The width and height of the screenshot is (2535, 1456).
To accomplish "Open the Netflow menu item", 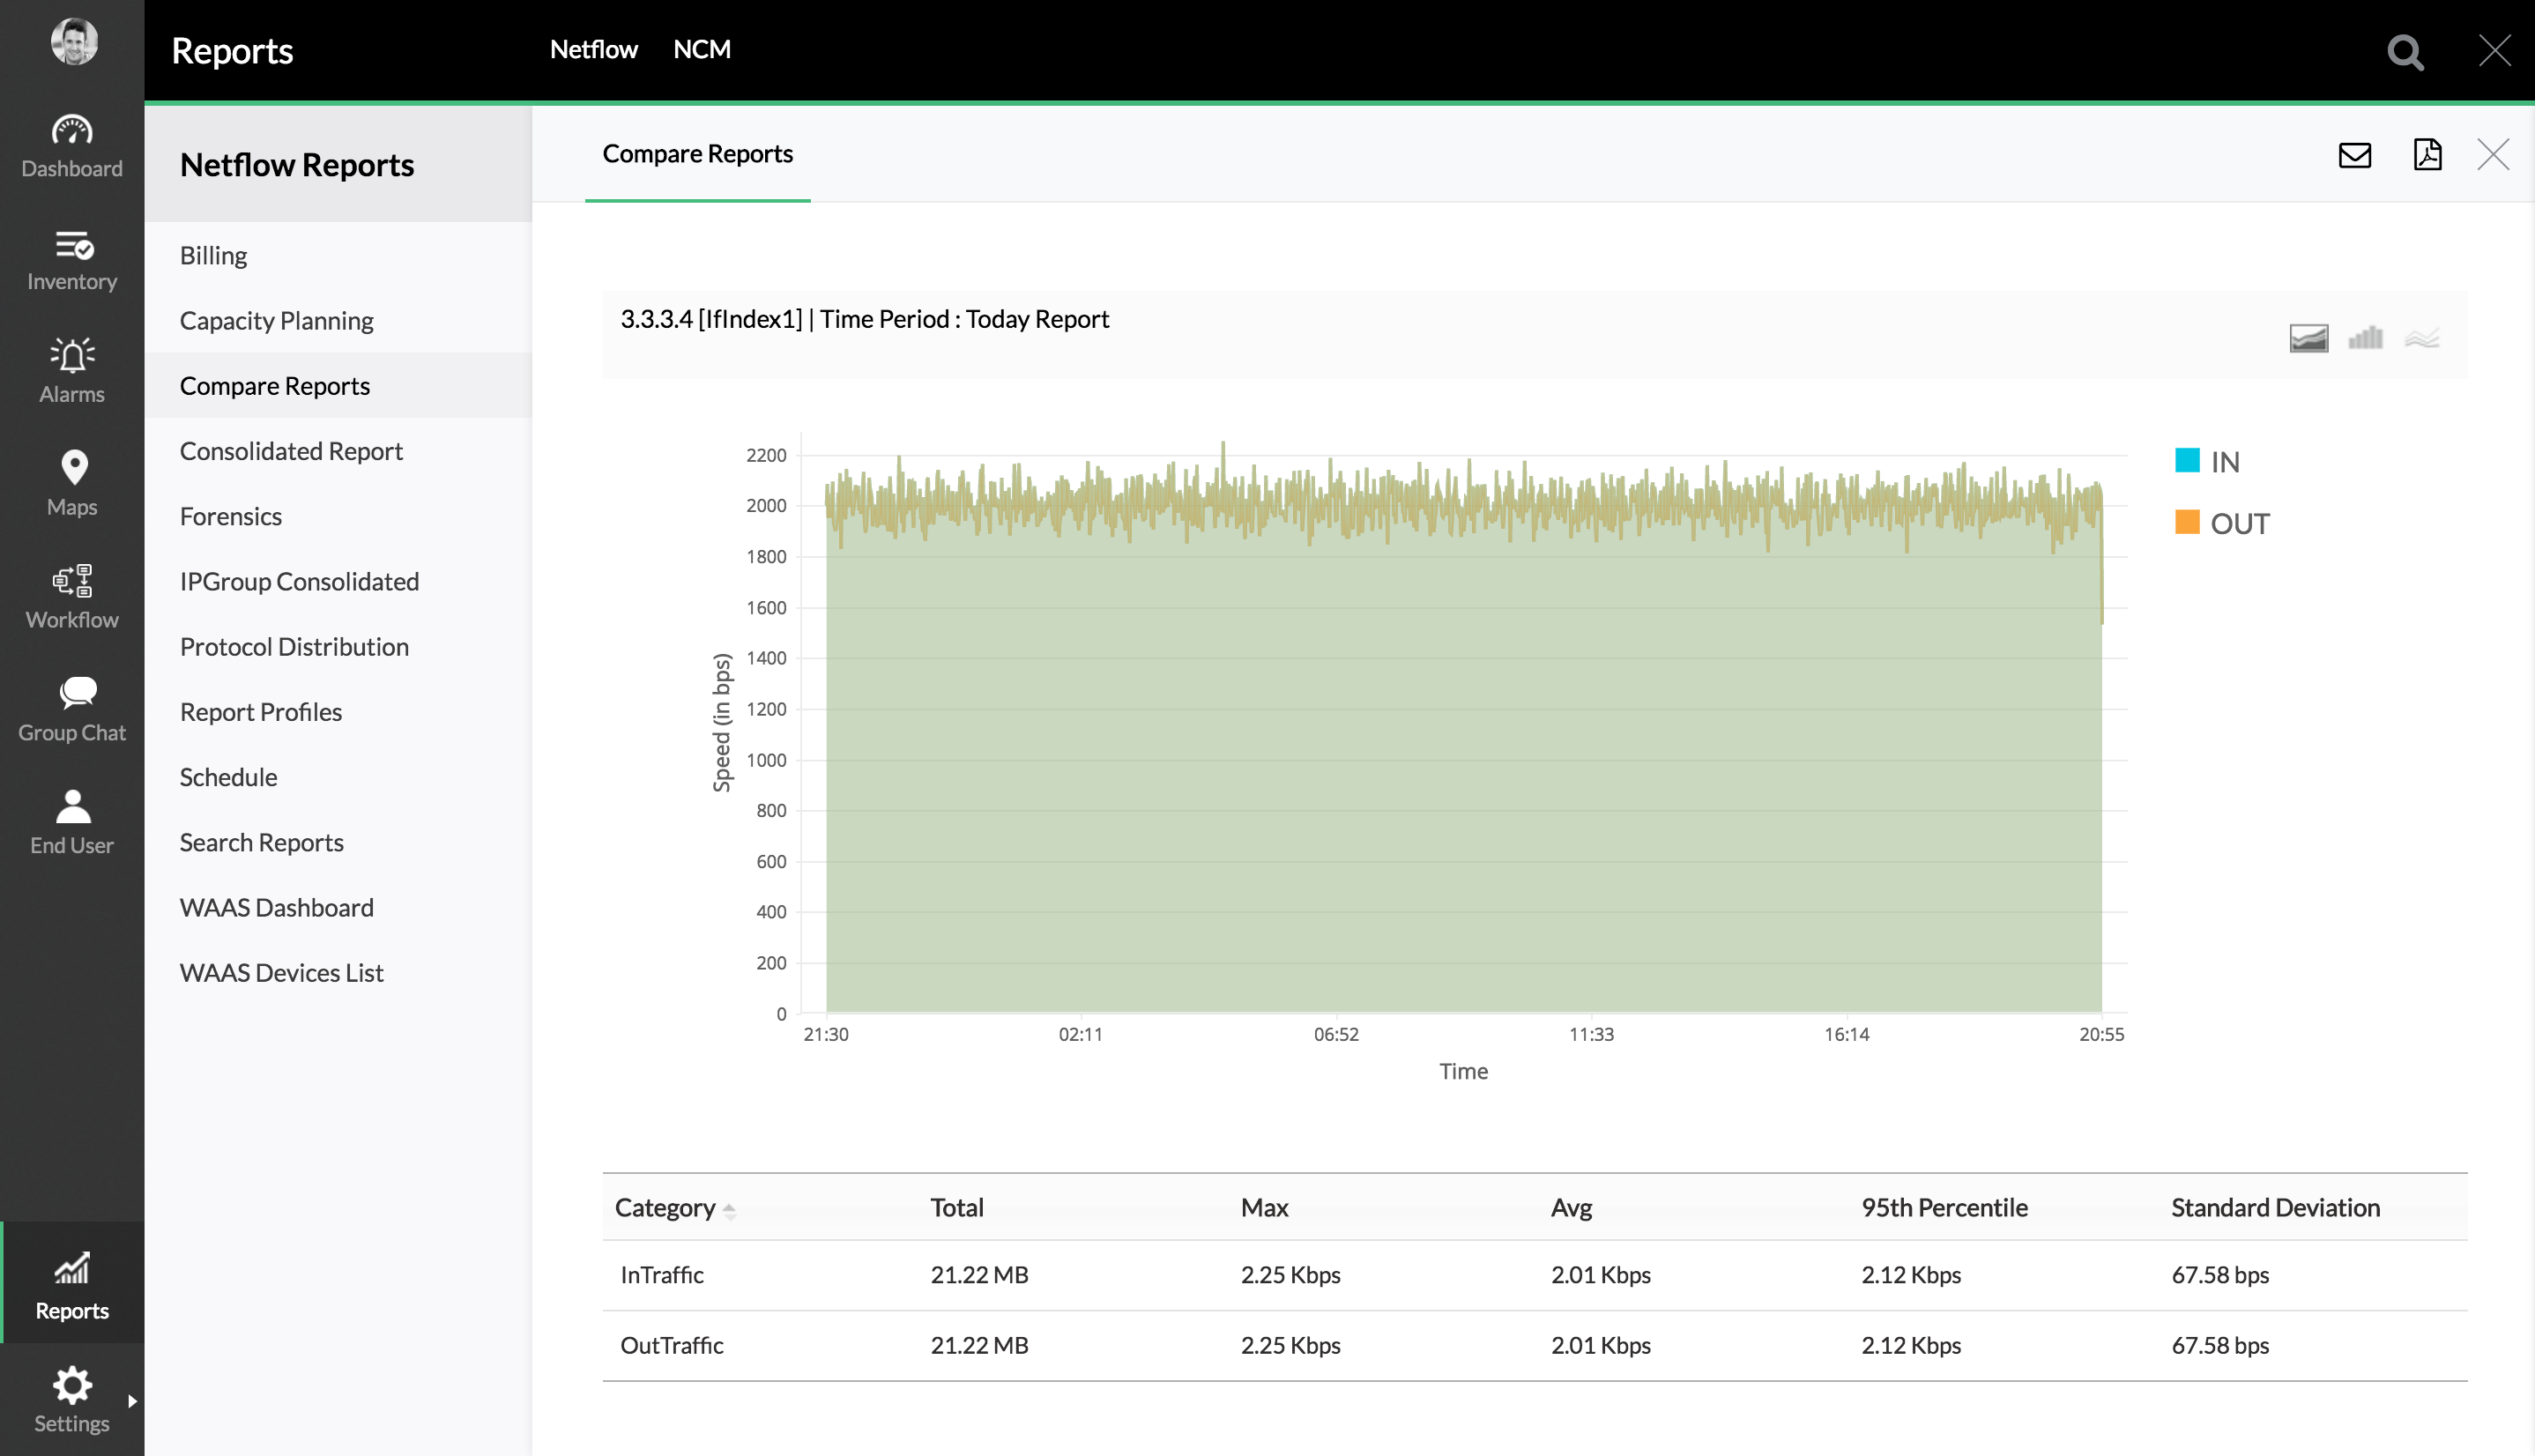I will 592,49.
